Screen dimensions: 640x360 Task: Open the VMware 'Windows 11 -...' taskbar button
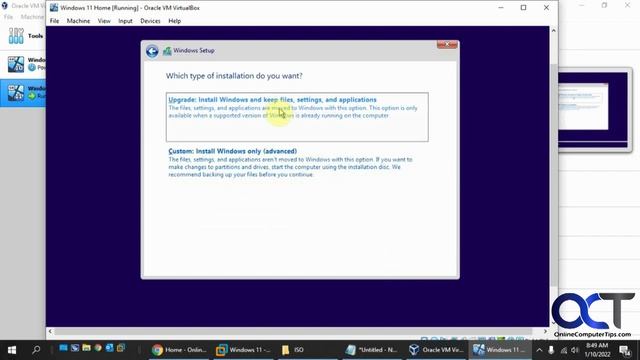point(243,350)
